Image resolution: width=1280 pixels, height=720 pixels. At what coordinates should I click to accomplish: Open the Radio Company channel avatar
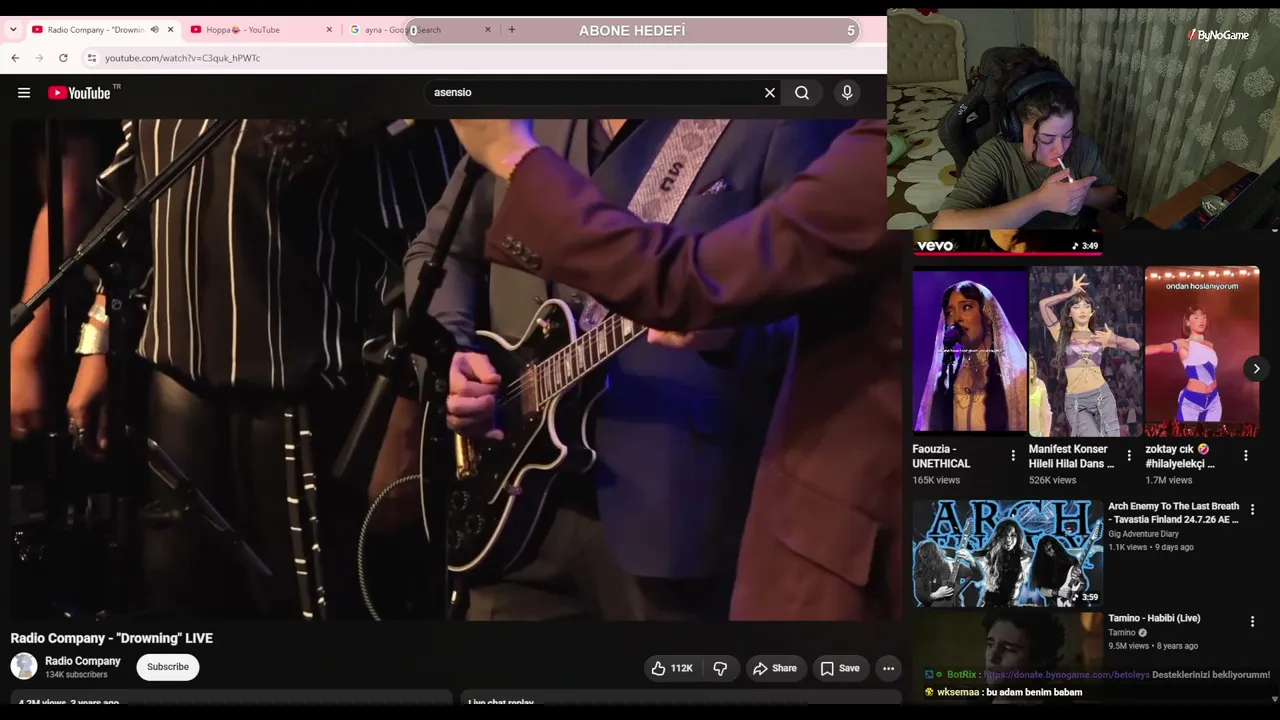(24, 666)
